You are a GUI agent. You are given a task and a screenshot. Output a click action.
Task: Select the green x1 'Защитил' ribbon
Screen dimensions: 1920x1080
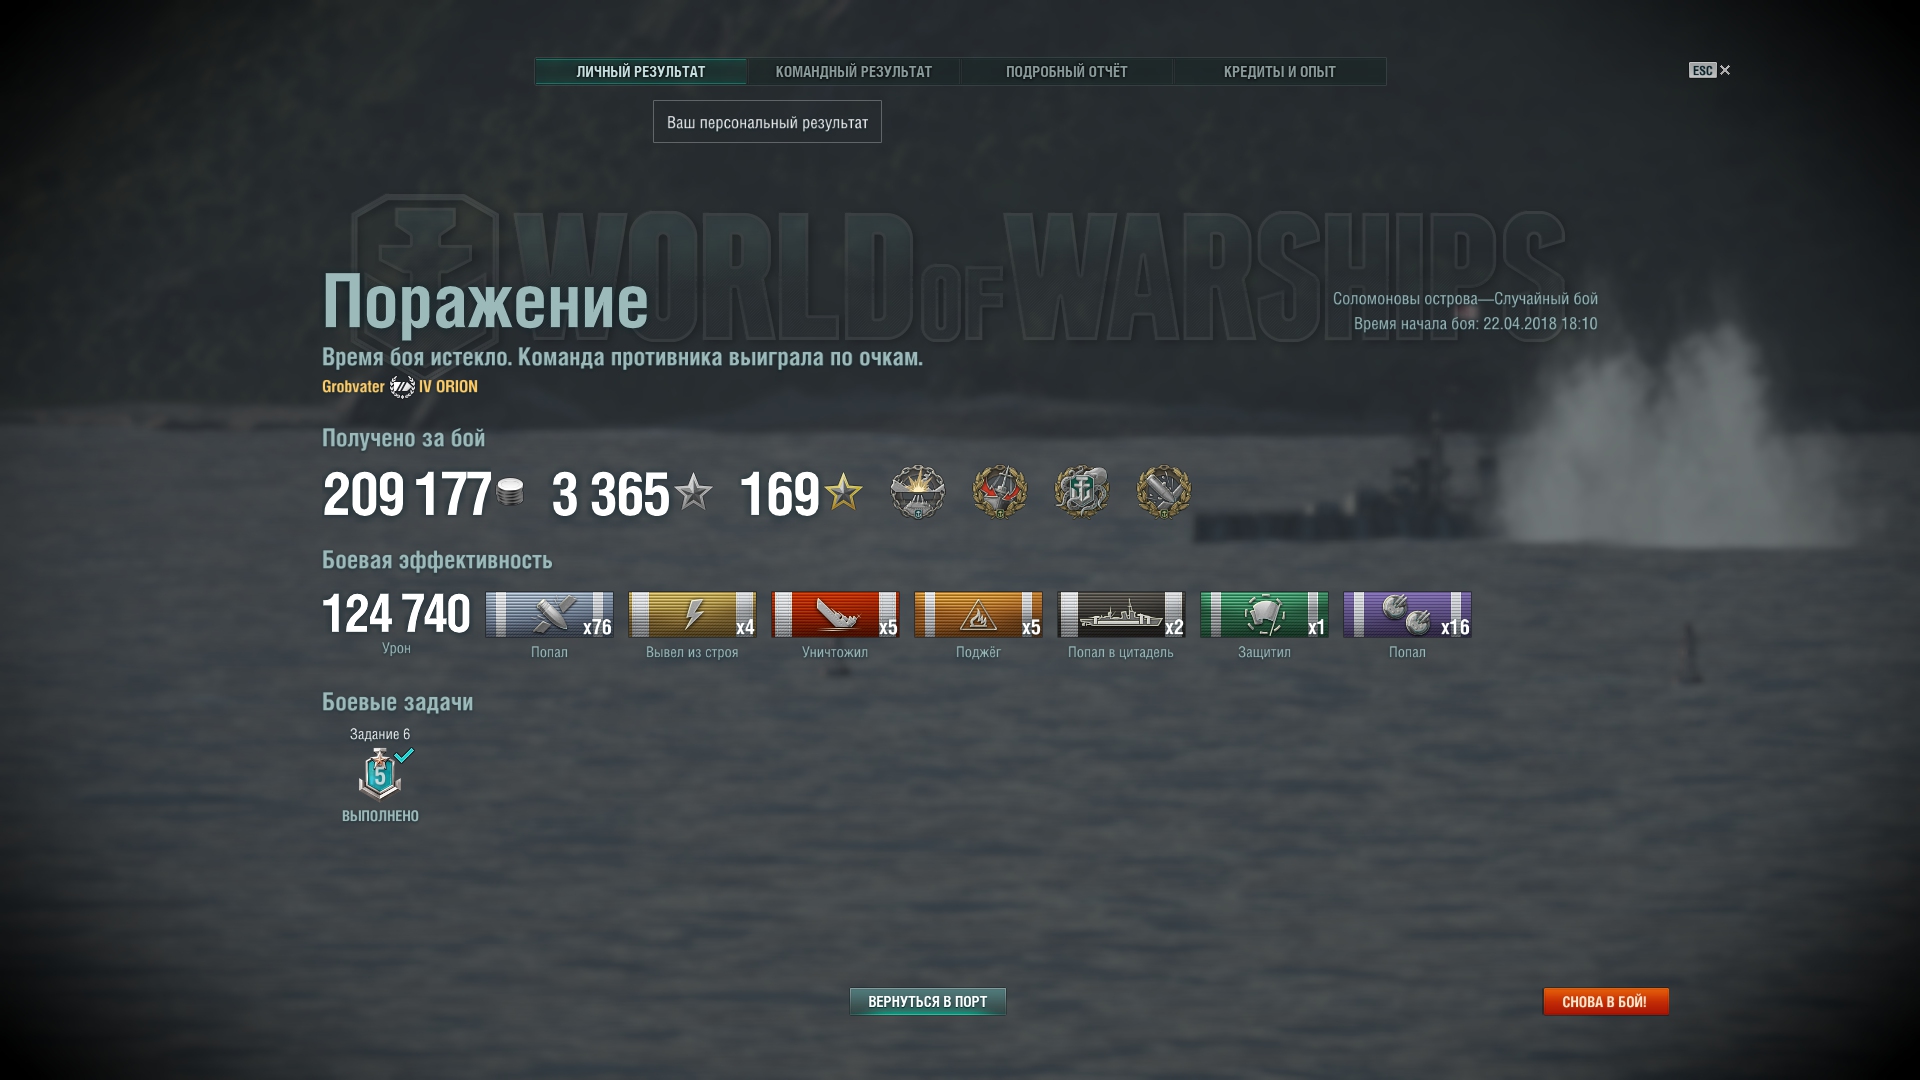[x=1264, y=614]
